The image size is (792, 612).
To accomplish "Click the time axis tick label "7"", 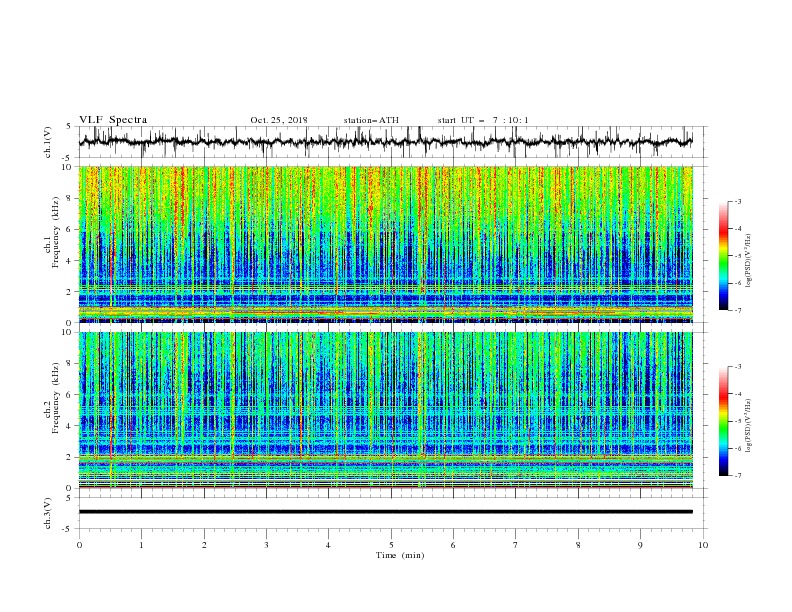I will [516, 545].
